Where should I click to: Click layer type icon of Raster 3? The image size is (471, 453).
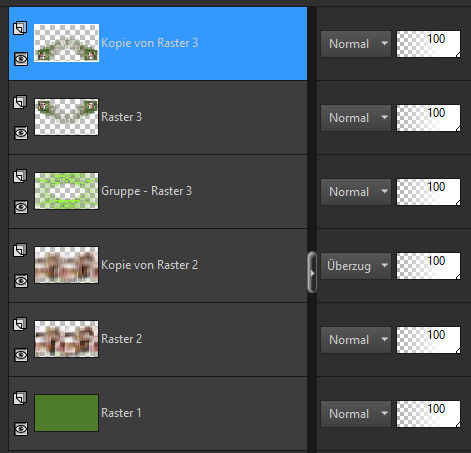pos(20,102)
